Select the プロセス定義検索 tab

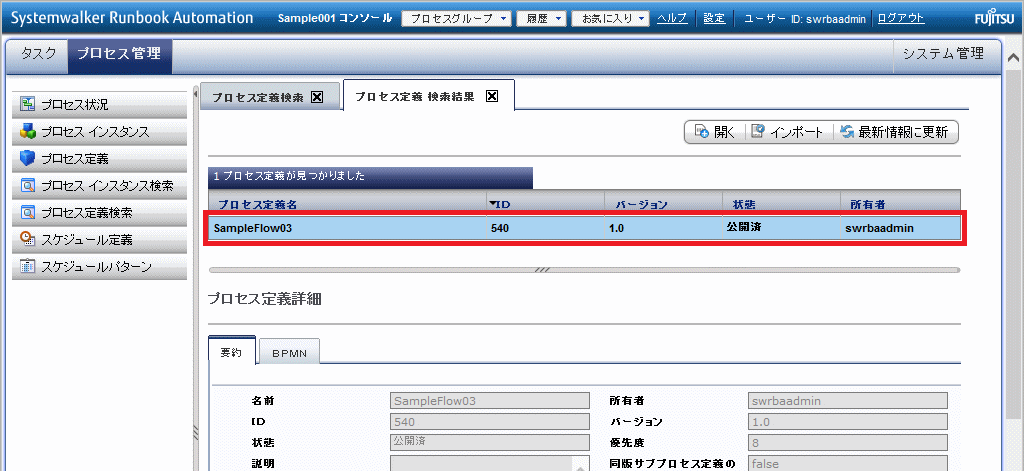(270, 97)
